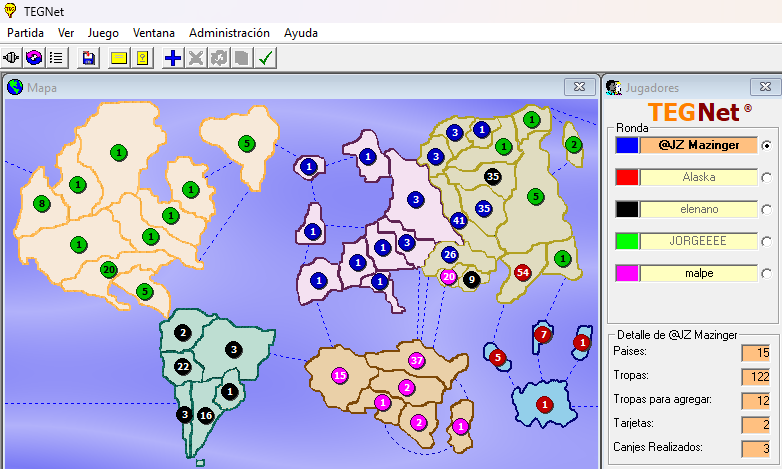
Task: Click the Tropas value field showing 122
Action: click(x=756, y=377)
